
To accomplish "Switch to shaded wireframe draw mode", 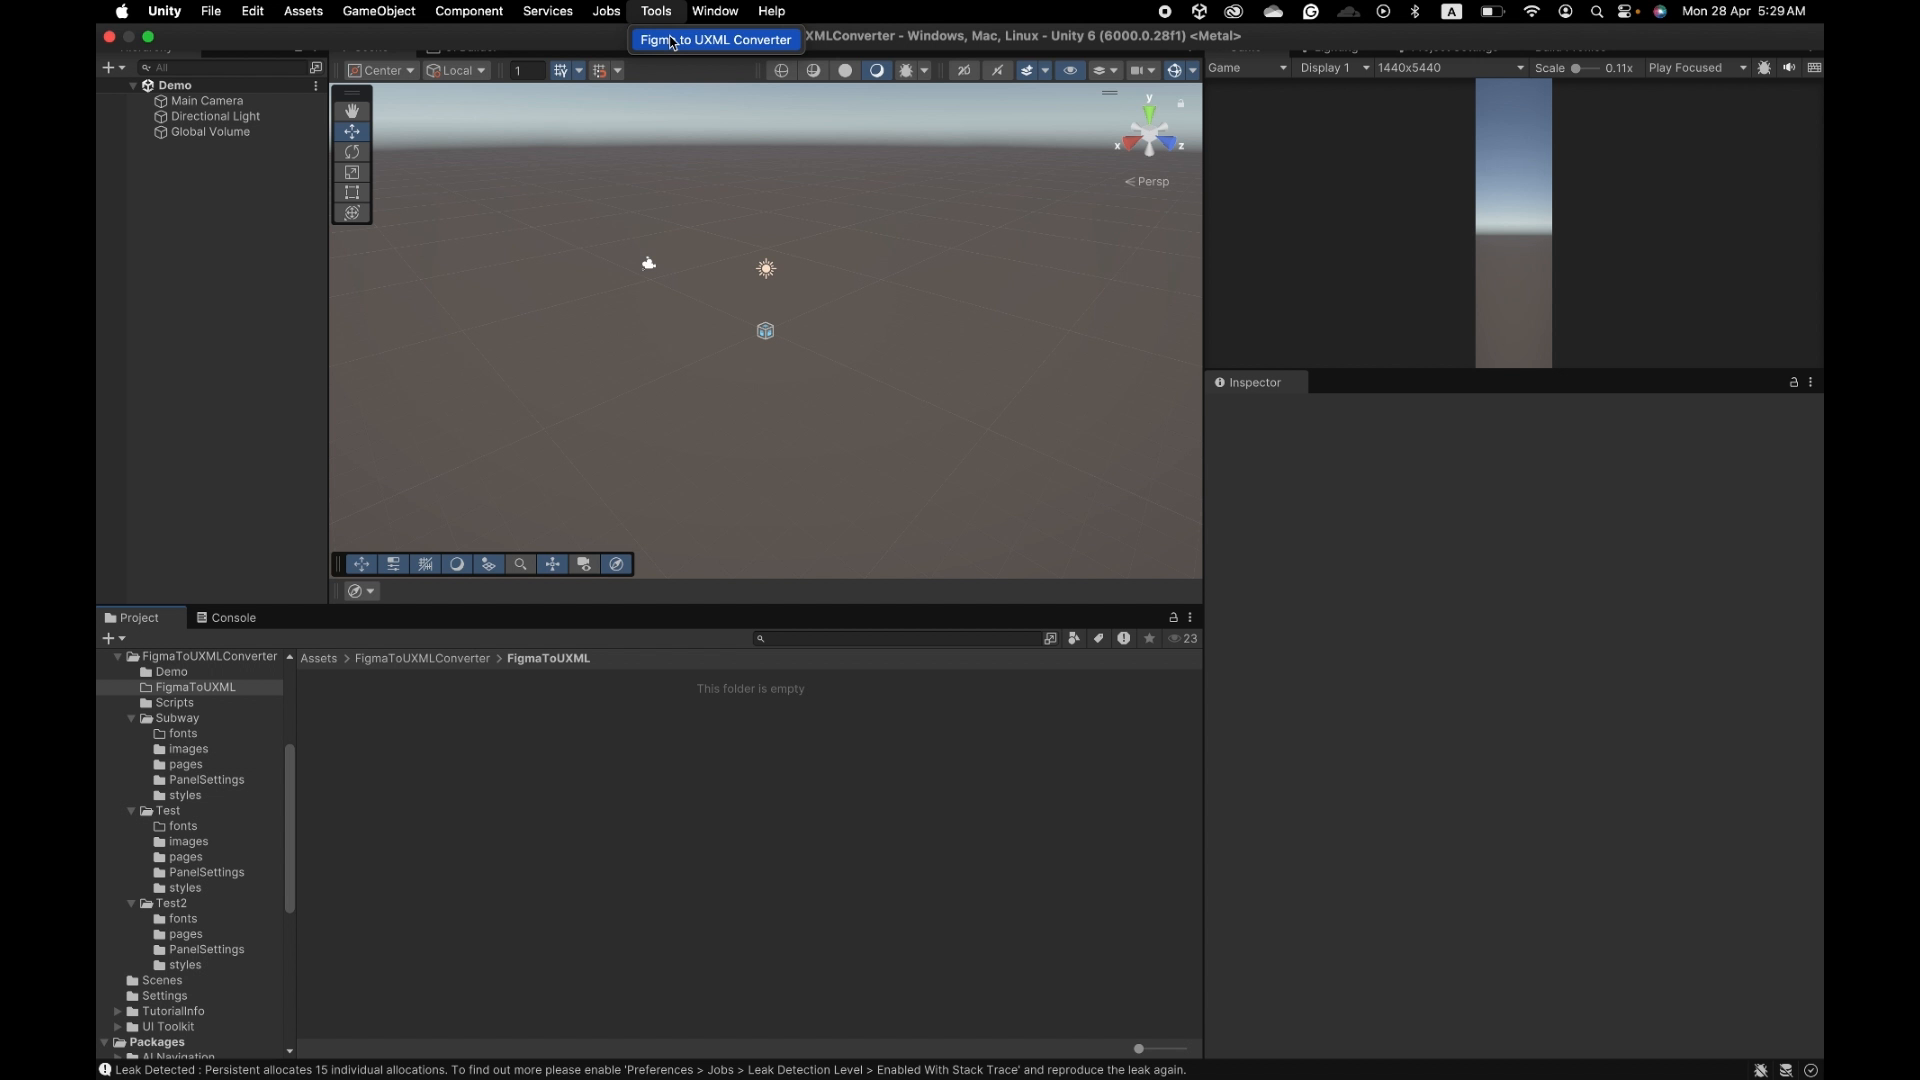I will 814,70.
